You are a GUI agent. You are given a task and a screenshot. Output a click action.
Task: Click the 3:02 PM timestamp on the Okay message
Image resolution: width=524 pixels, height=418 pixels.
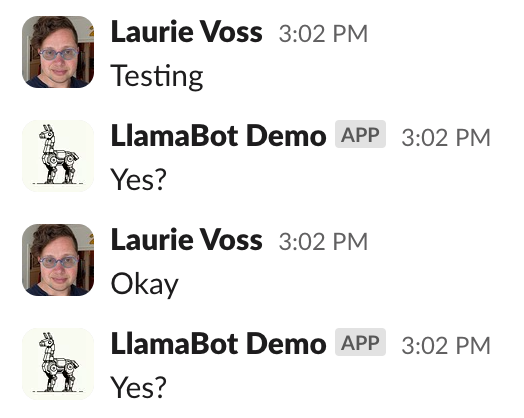[x=323, y=242]
